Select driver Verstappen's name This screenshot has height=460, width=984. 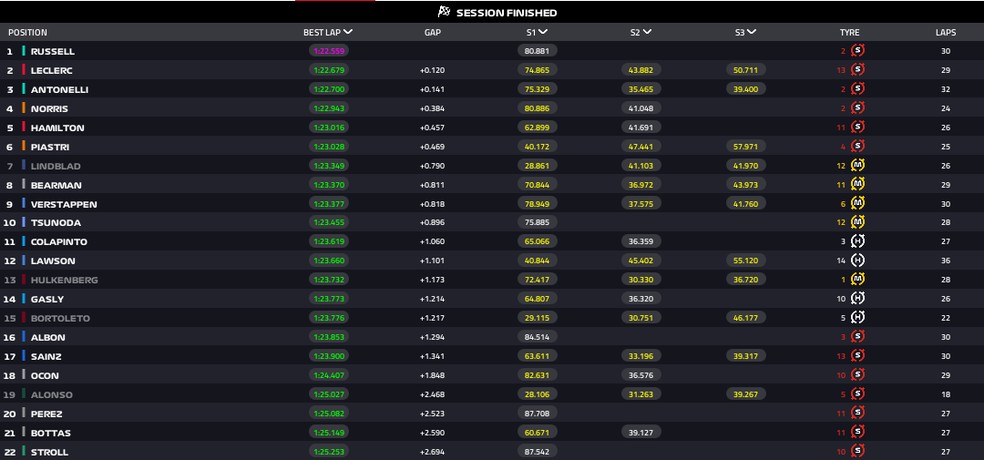click(64, 205)
